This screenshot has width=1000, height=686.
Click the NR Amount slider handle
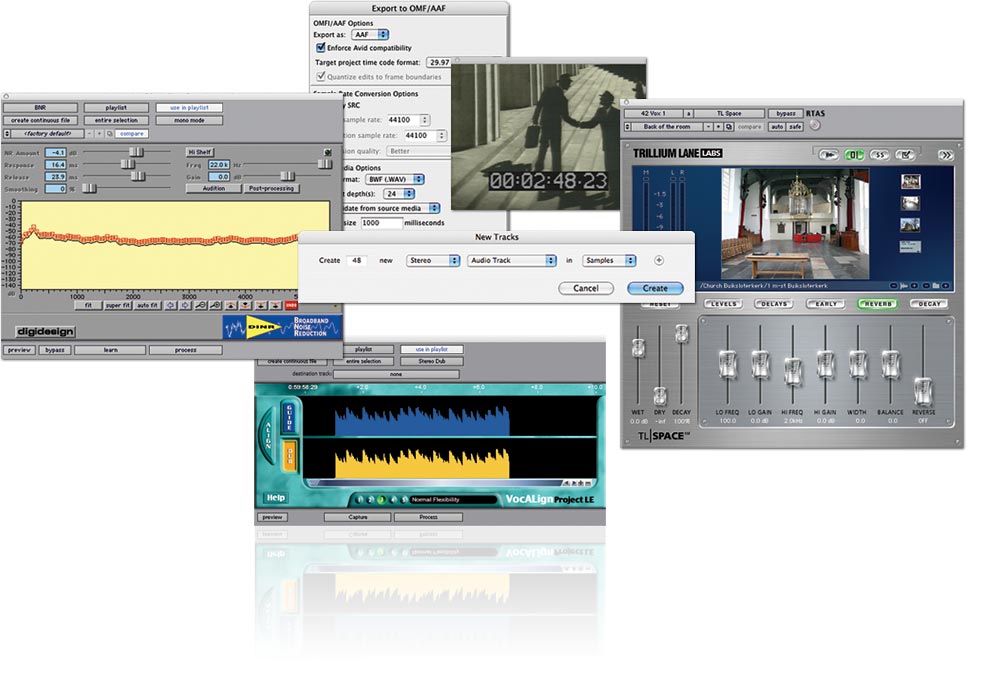(x=136, y=152)
